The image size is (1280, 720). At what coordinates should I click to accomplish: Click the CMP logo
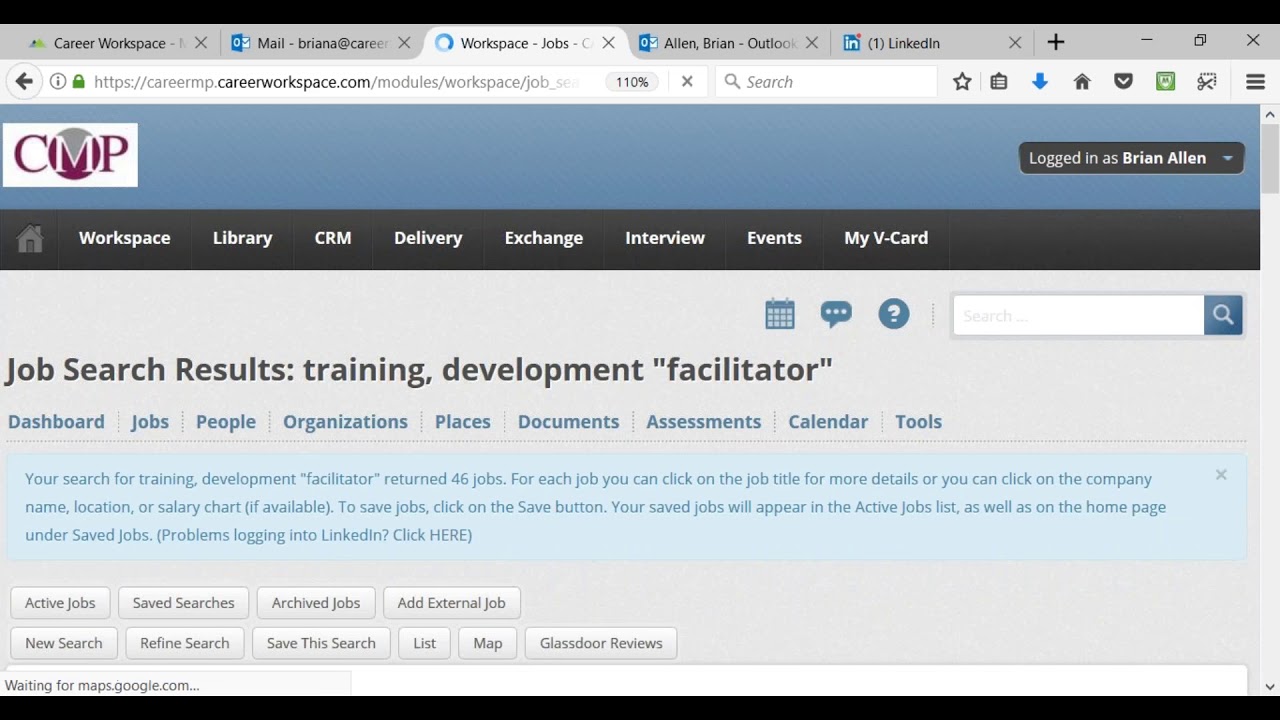[x=70, y=155]
